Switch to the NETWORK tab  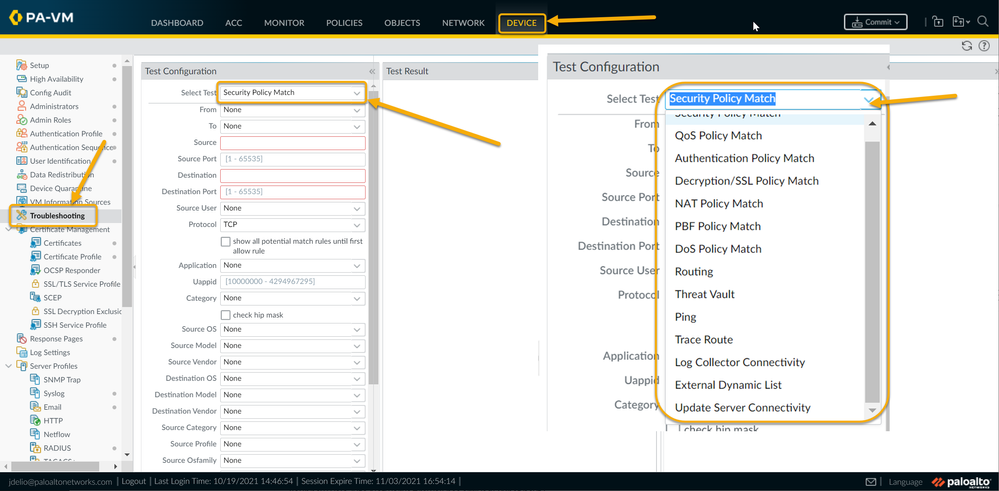point(463,23)
